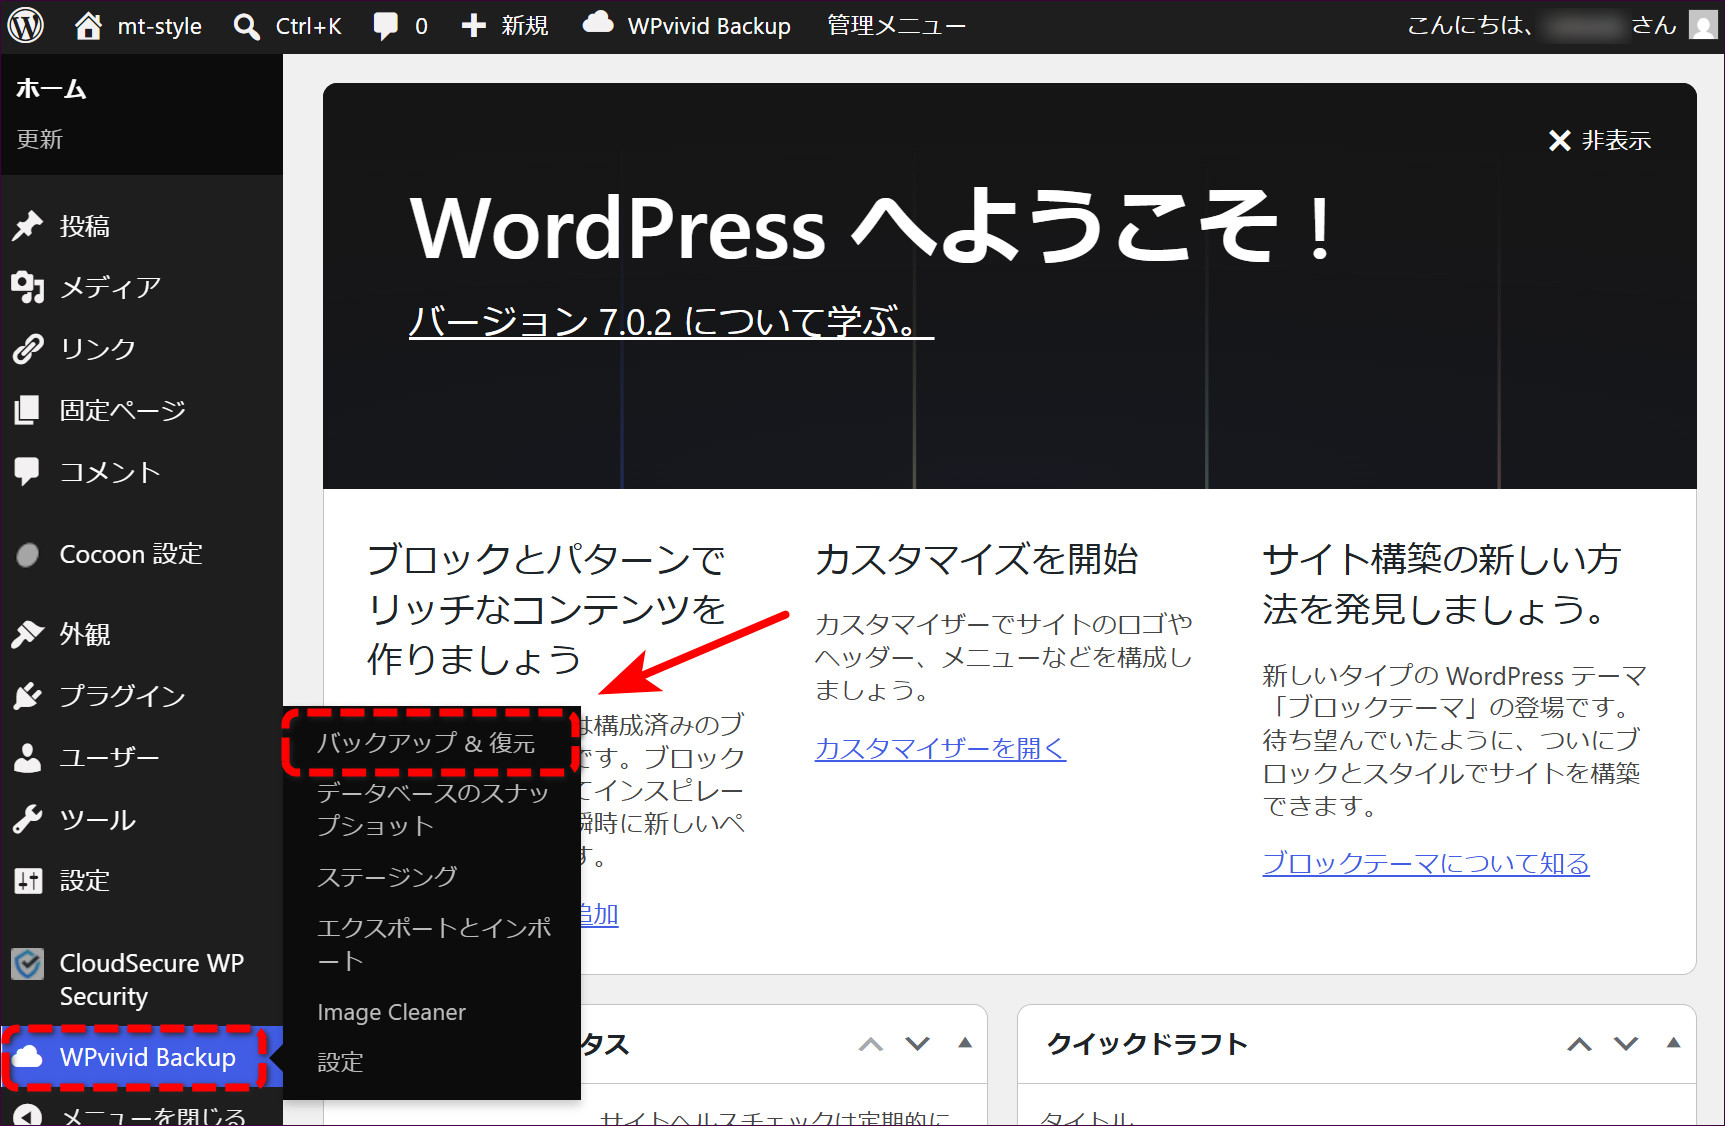Click the クイックドラフト widget title
The image size is (1725, 1126).
click(1147, 1044)
